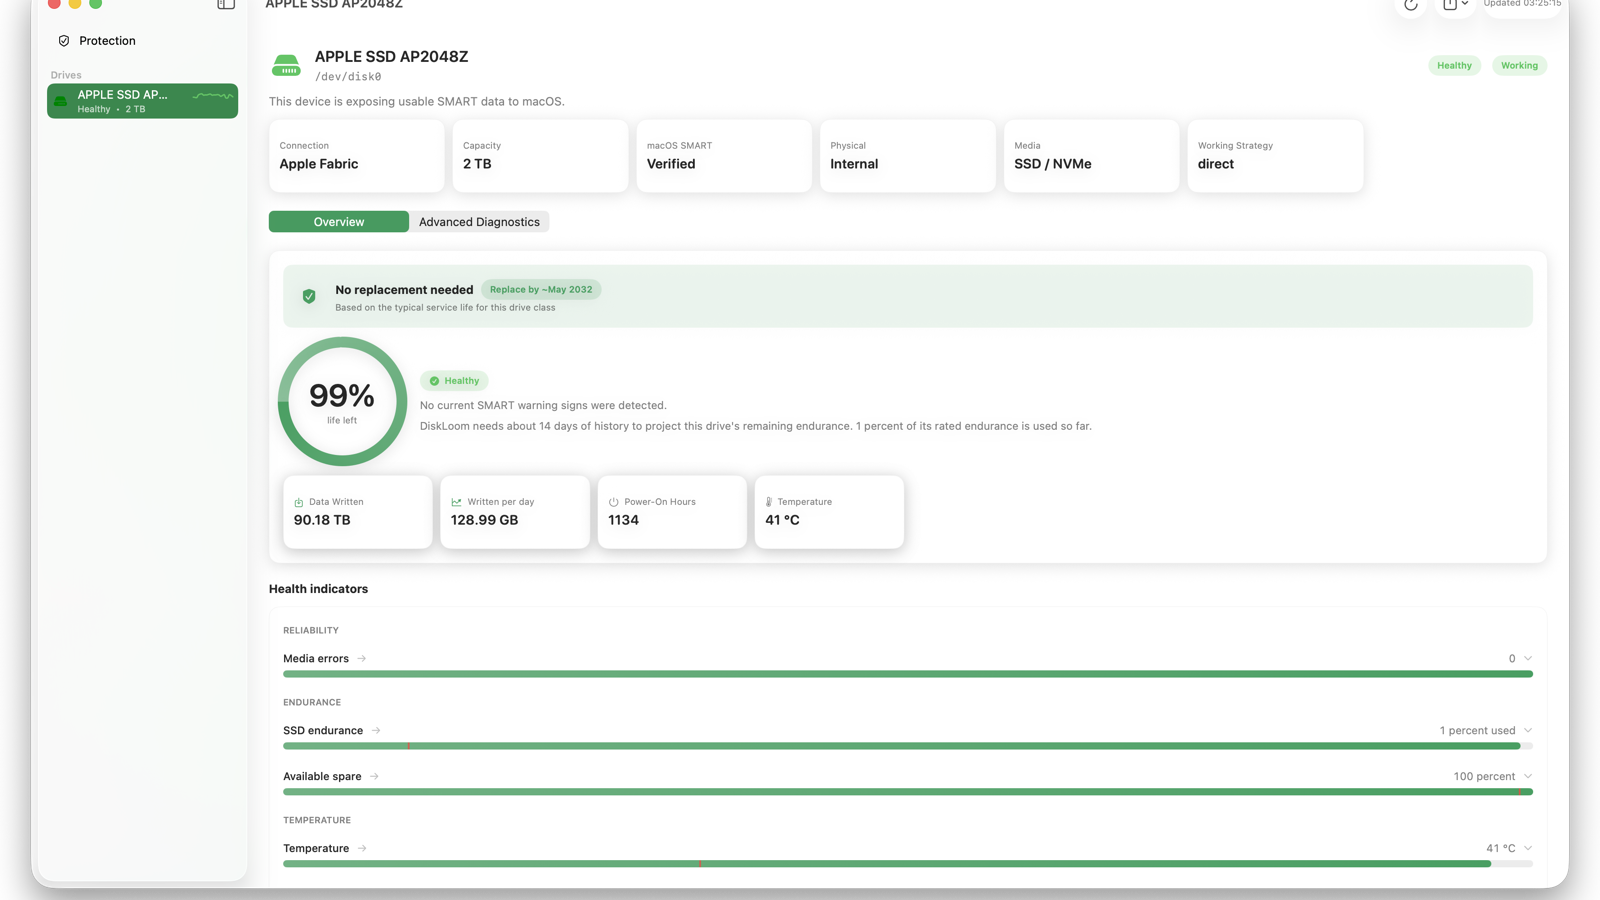1600x900 pixels.
Task: Click the Working status badge
Action: coord(1519,66)
